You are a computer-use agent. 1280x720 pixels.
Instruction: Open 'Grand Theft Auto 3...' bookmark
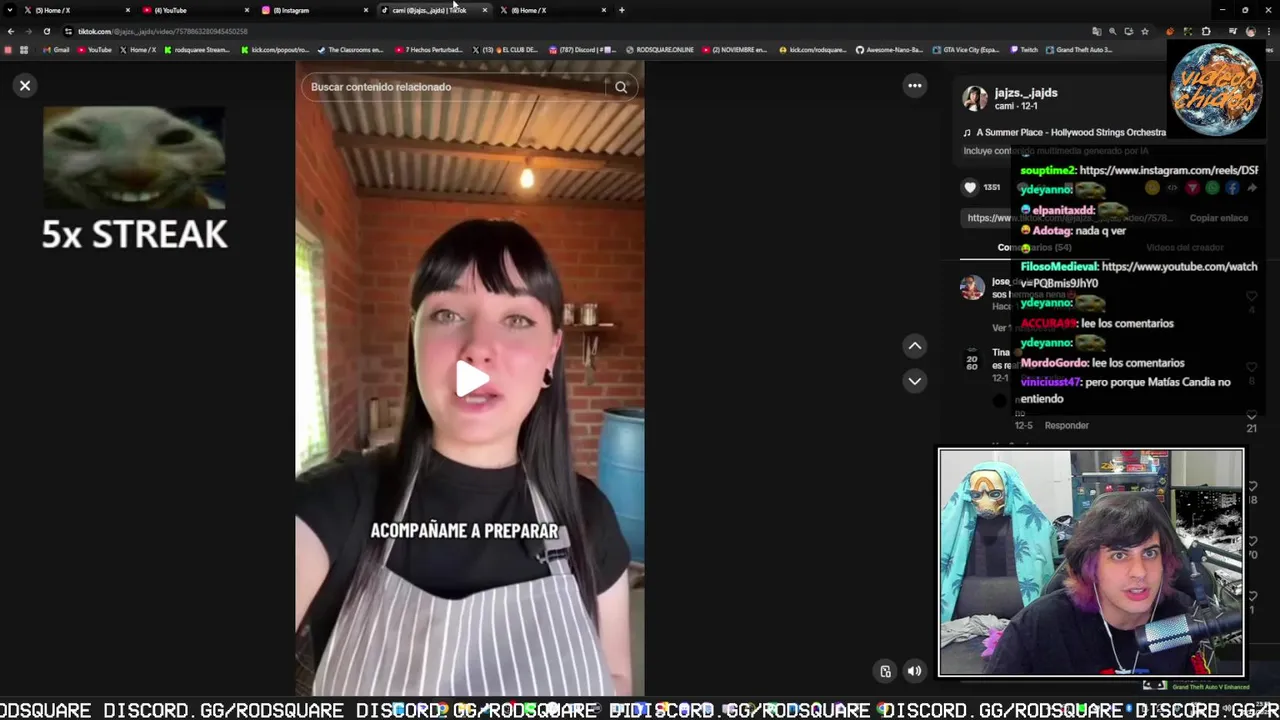click(1079, 50)
